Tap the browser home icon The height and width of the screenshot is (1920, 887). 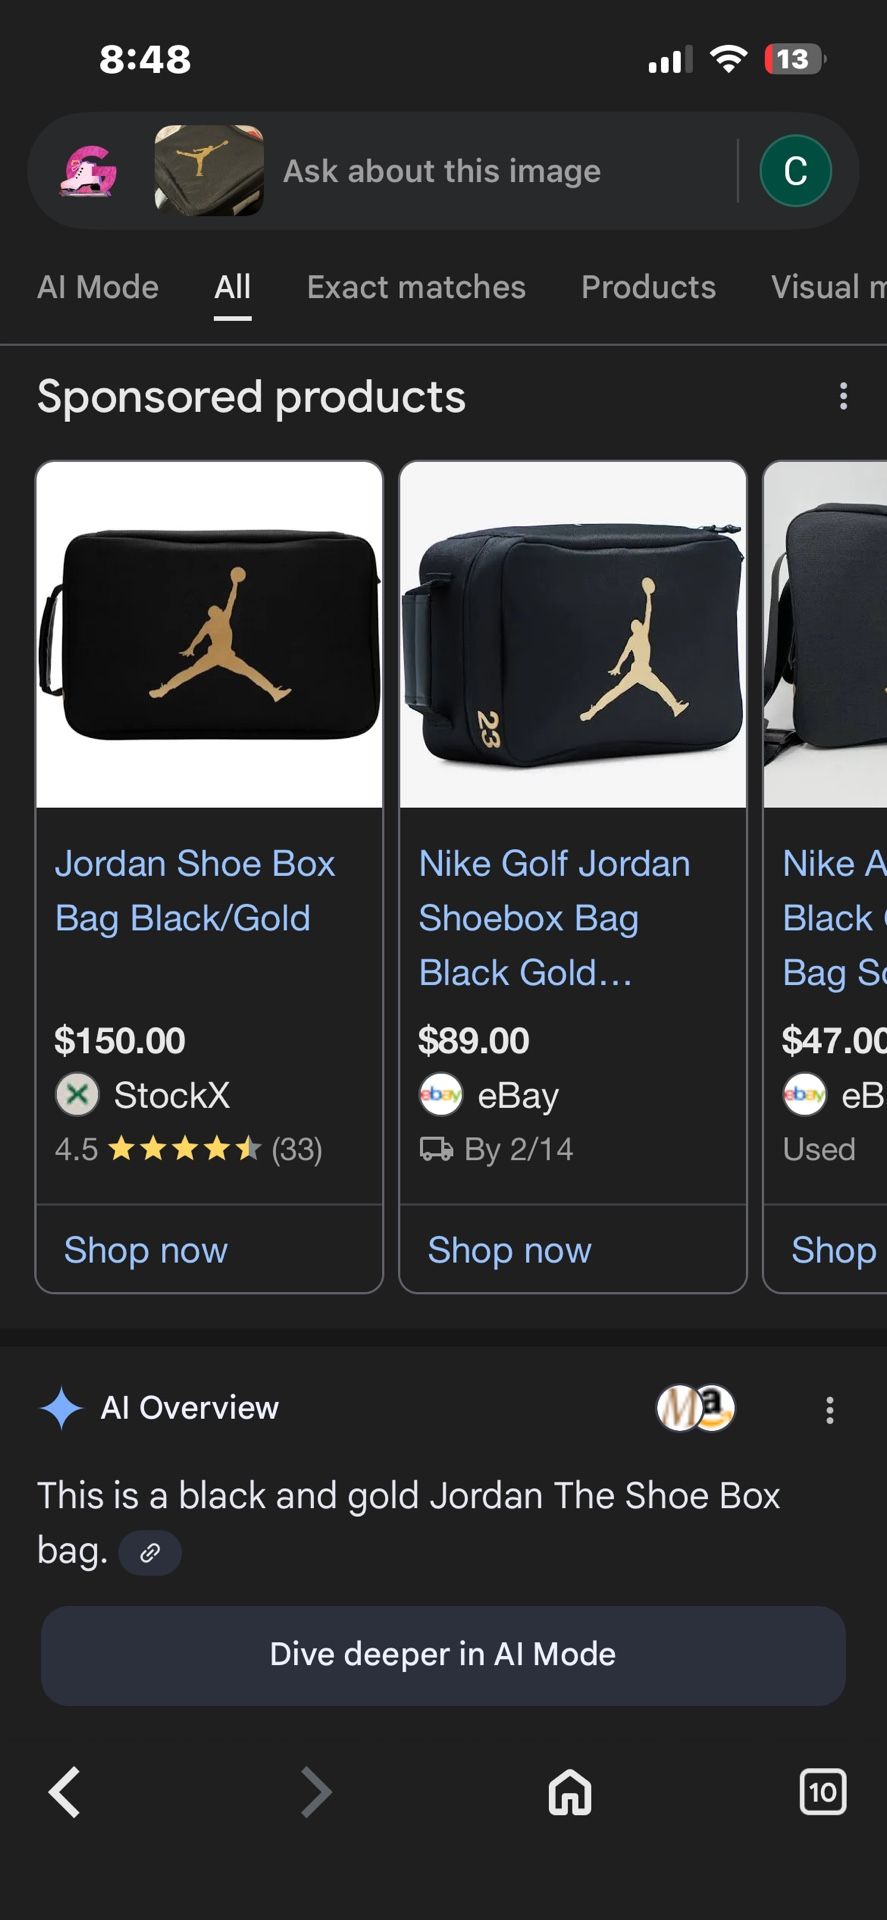(570, 1791)
